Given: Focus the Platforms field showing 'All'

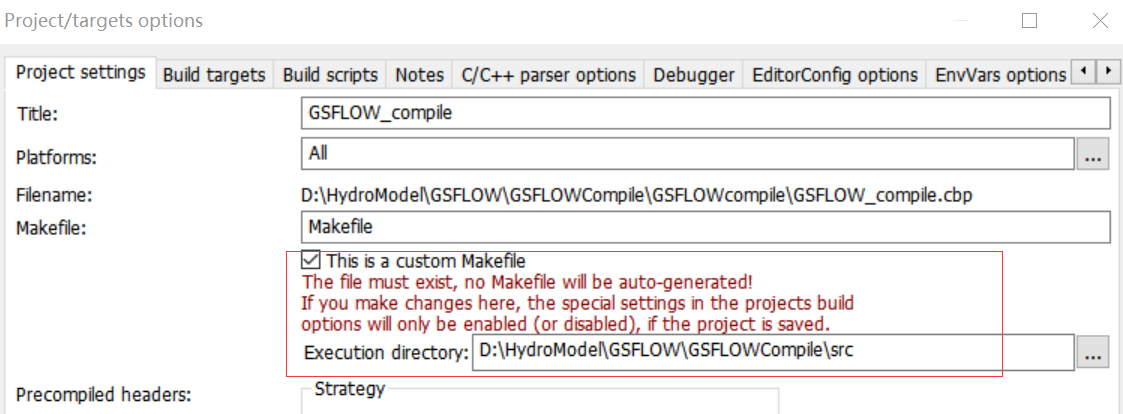Looking at the screenshot, I should 686,154.
